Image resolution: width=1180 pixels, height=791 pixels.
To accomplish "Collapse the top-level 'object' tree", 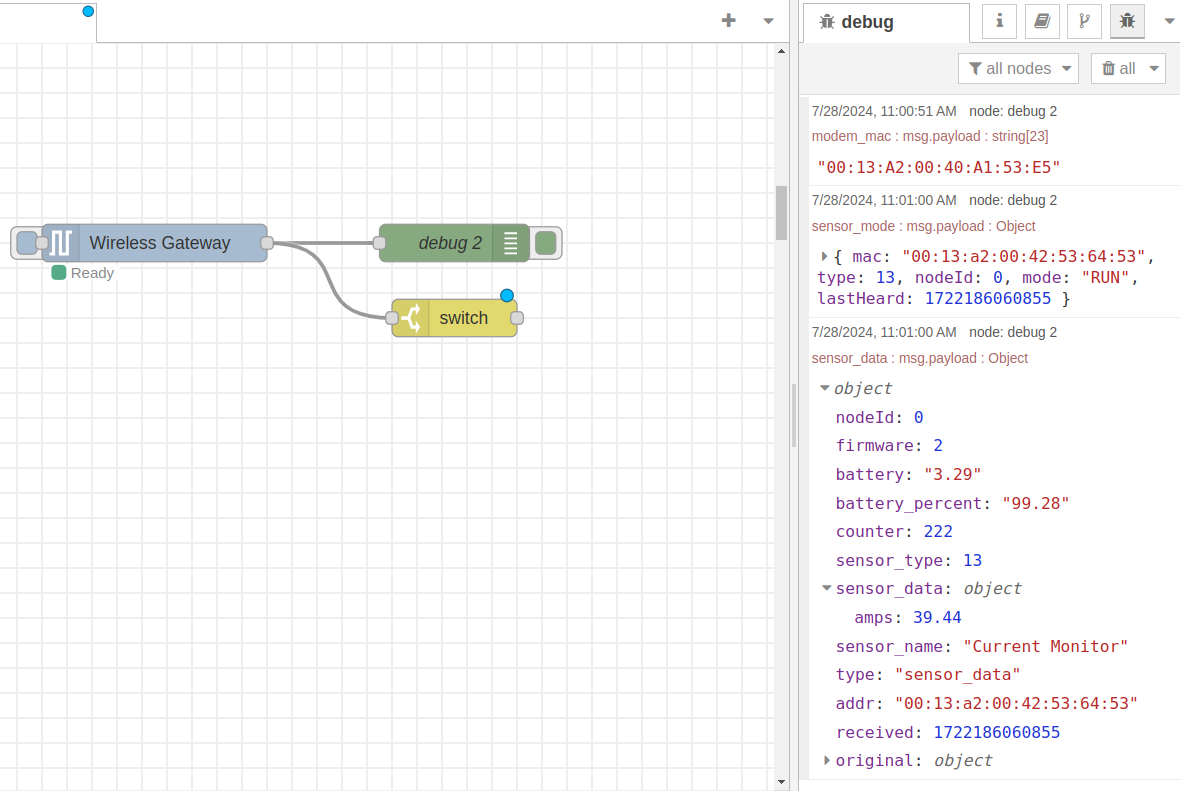I will 825,388.
